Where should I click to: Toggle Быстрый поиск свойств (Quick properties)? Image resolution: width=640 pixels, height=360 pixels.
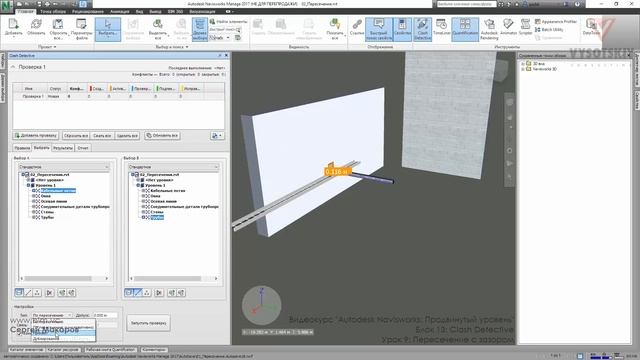tap(379, 29)
